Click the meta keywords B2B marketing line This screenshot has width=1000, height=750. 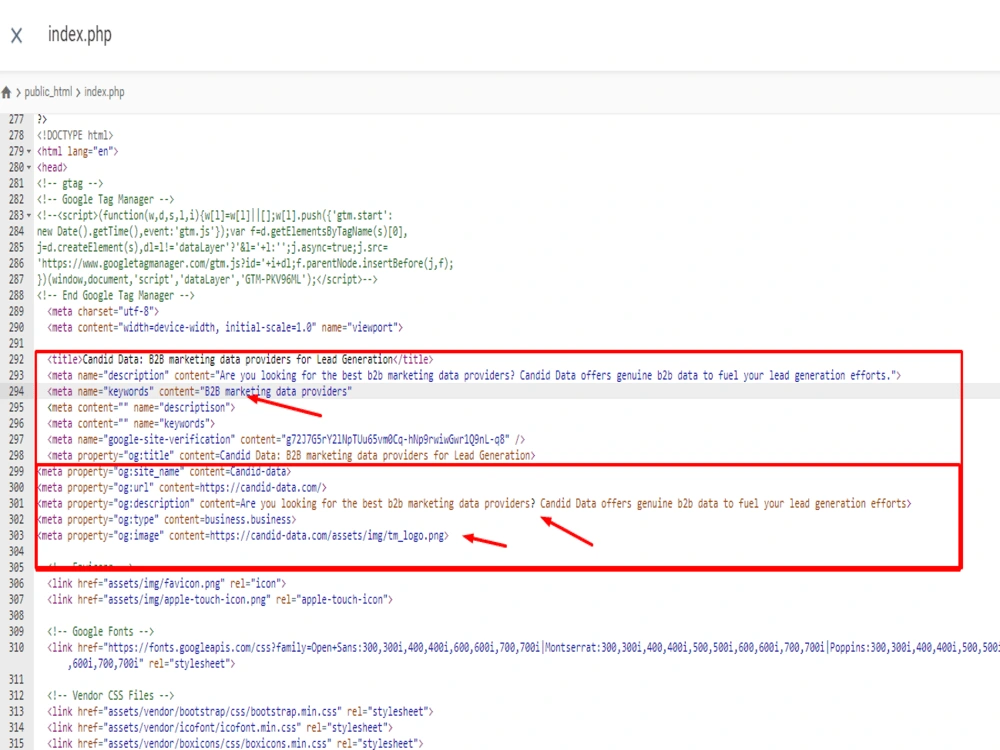(200, 391)
